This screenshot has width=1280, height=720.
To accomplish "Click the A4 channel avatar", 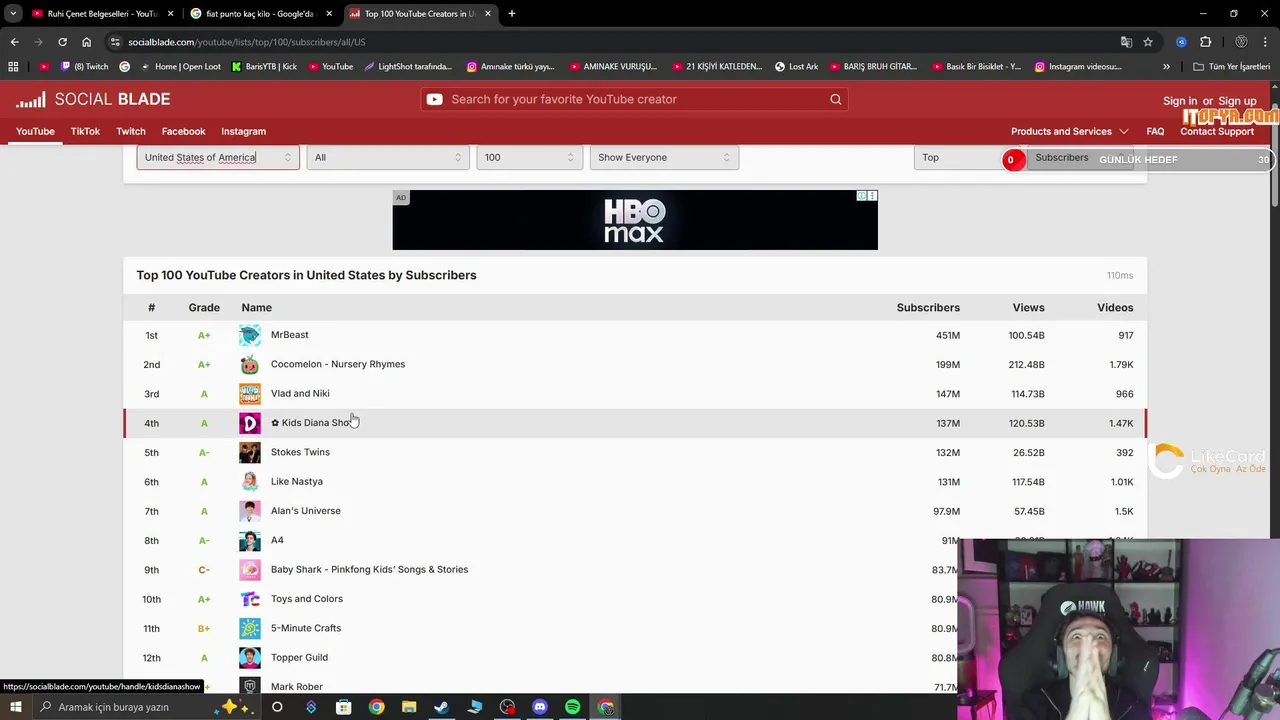I will (x=250, y=541).
